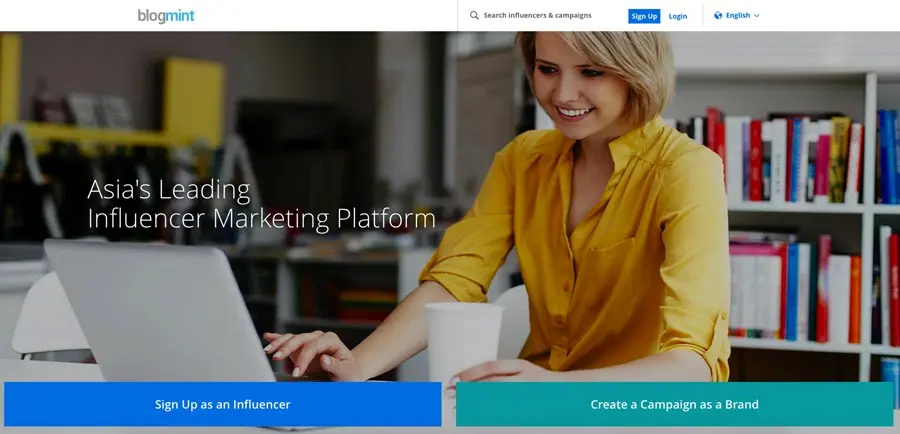Expand the chevron next to English
The image size is (900, 434).
(757, 16)
